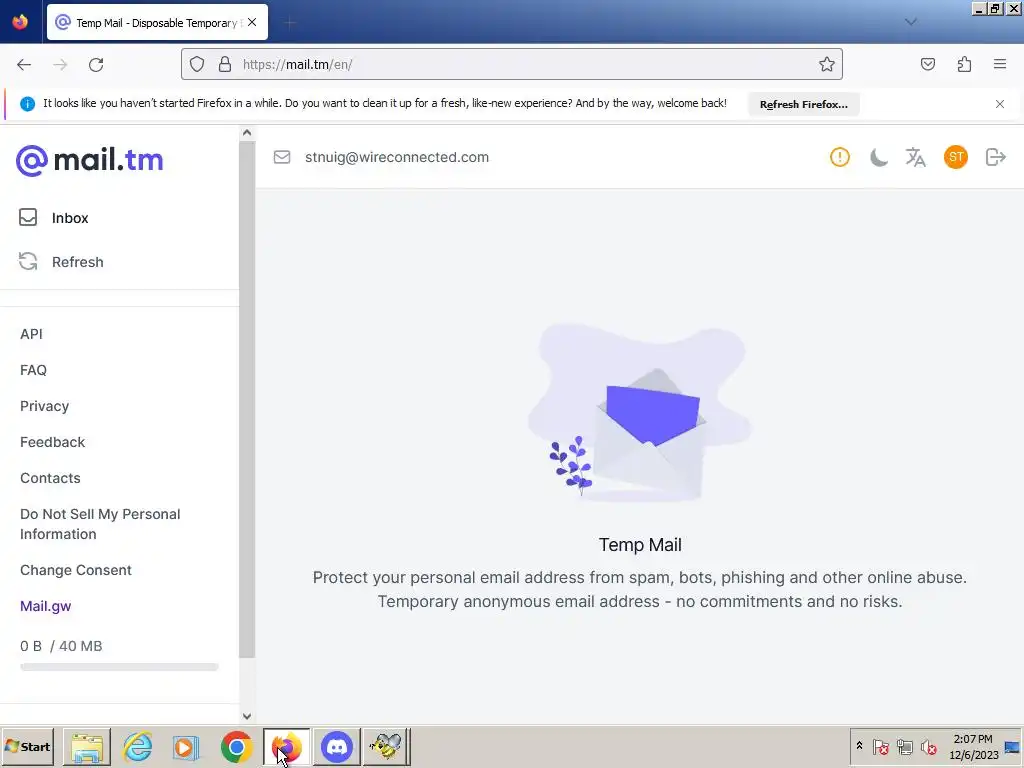Toggle dark mode with moon icon
The height and width of the screenshot is (768, 1024).
[878, 157]
